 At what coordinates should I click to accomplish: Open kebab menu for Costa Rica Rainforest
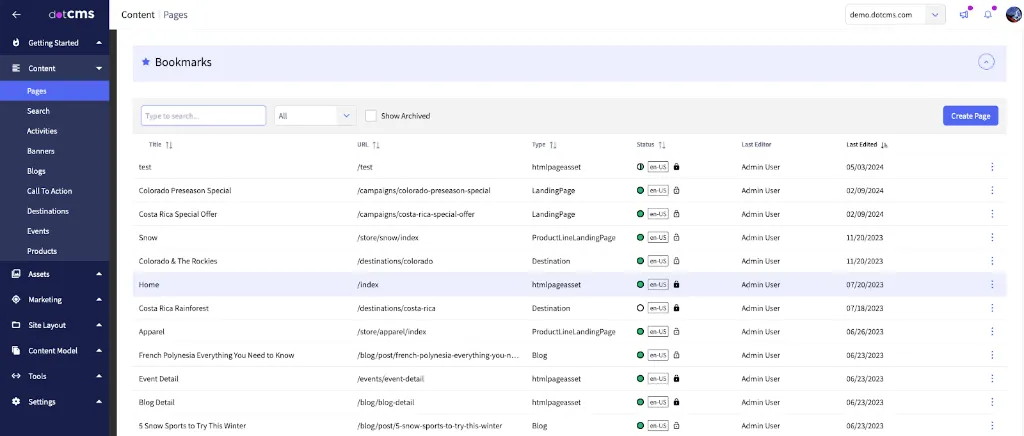992,308
